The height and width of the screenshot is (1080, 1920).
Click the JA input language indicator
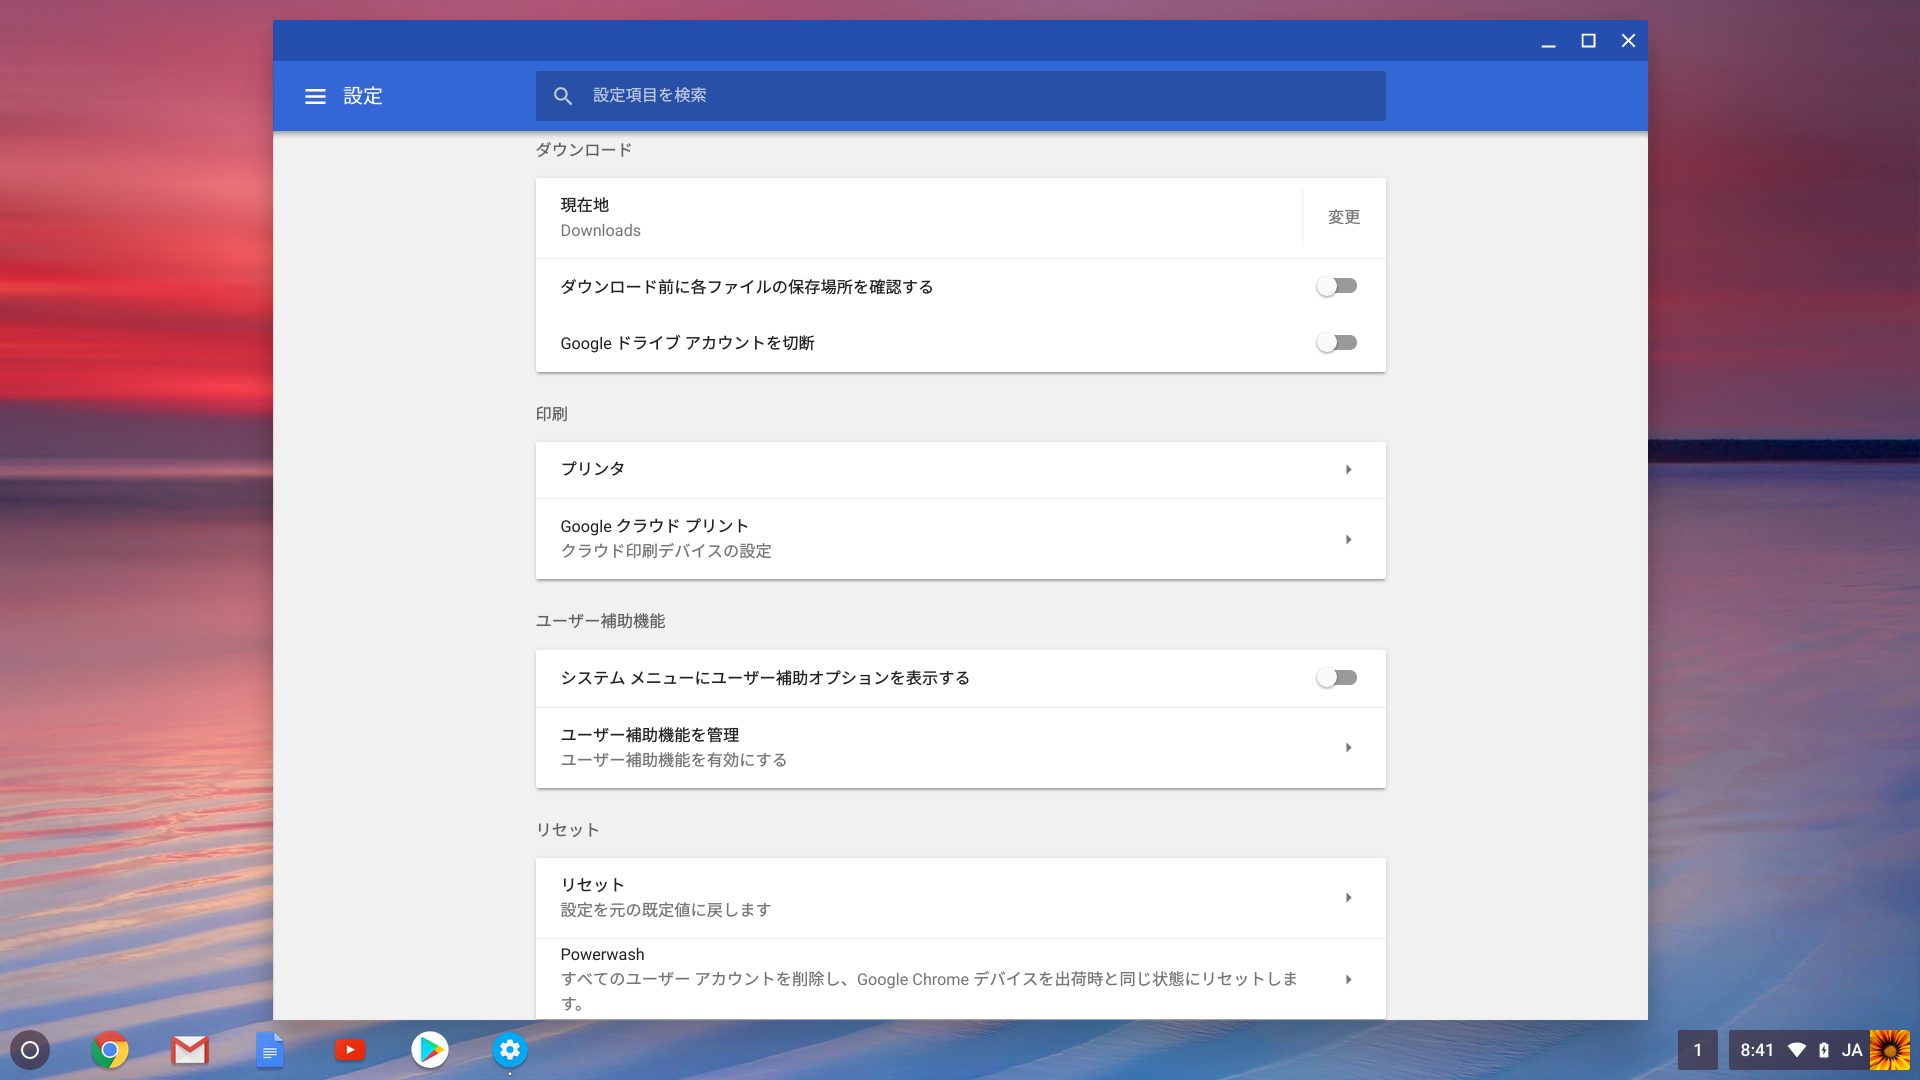point(1851,1050)
